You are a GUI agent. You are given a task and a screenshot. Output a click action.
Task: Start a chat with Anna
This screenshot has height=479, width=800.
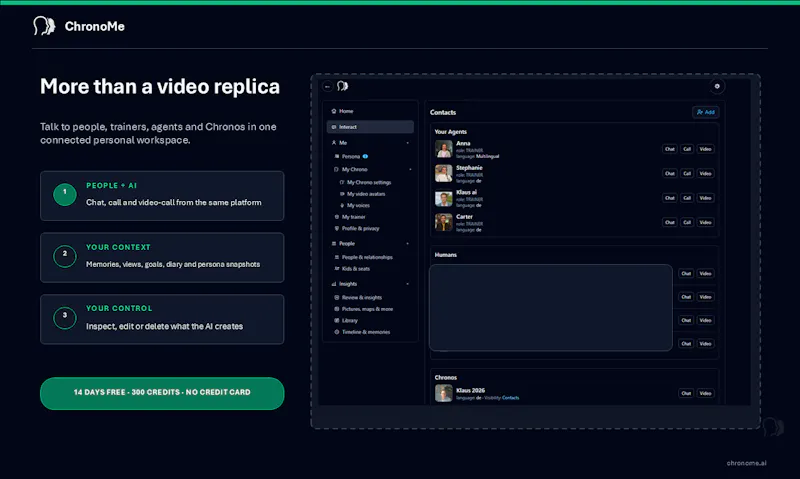(x=669, y=149)
